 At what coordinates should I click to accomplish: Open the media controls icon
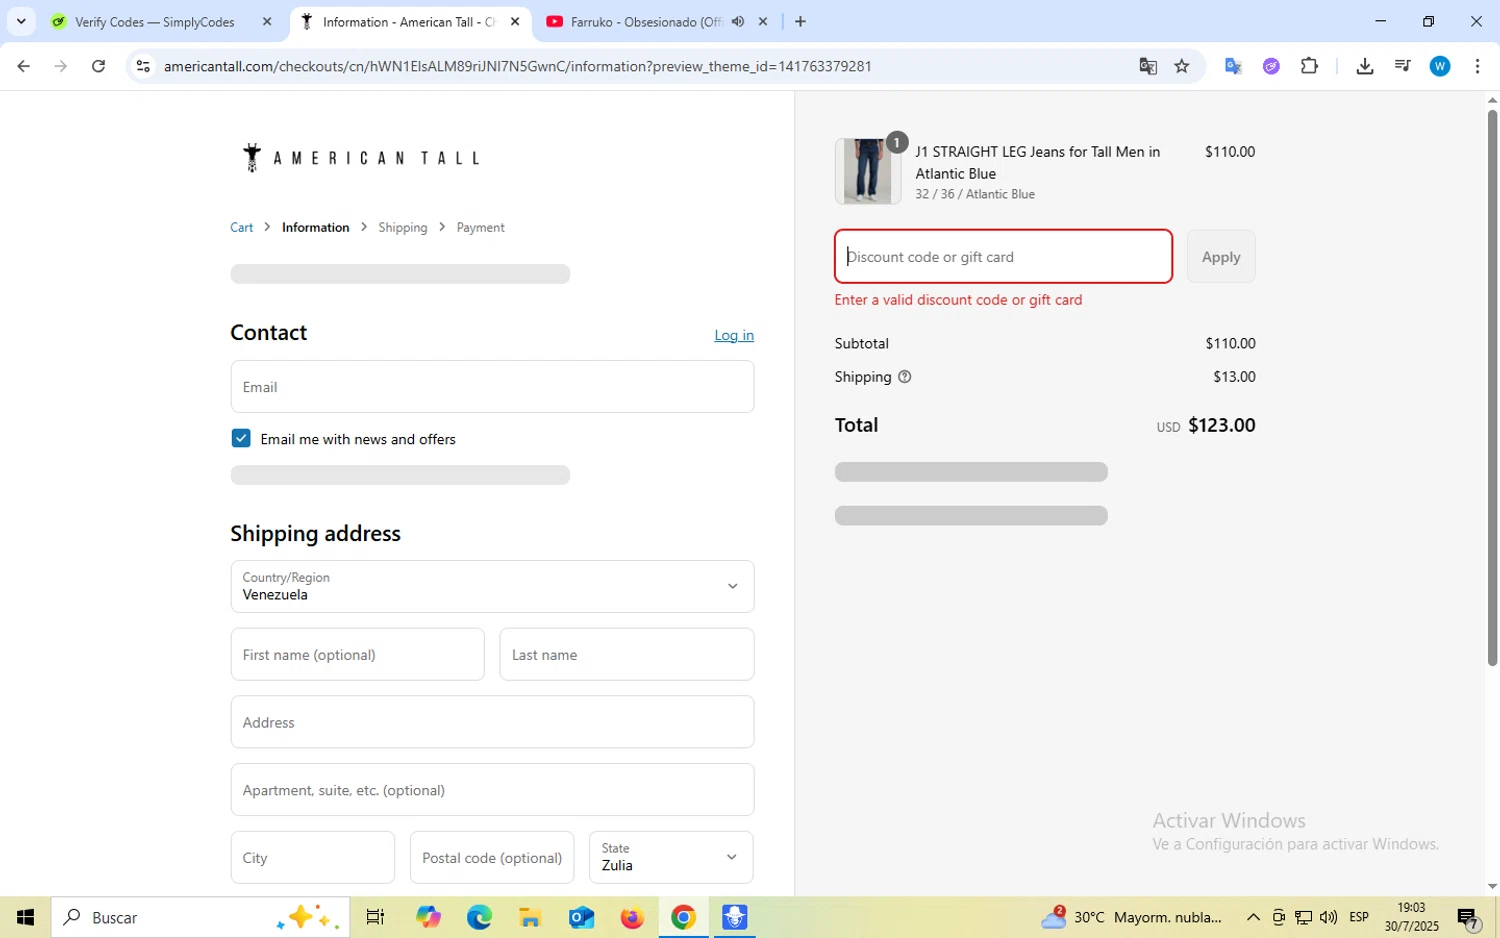tap(1402, 66)
